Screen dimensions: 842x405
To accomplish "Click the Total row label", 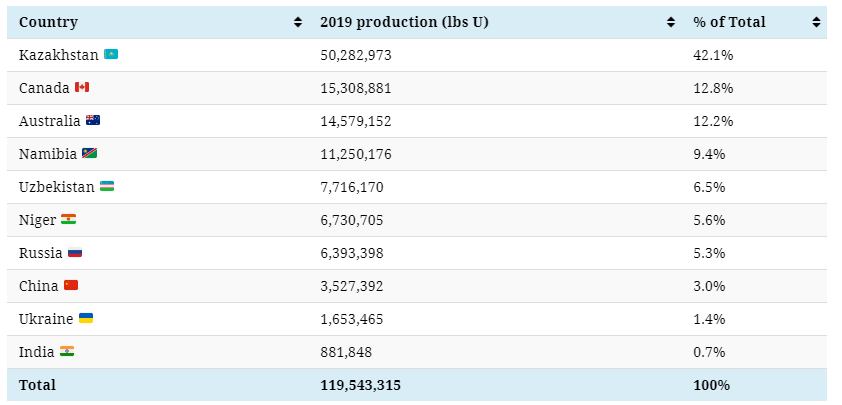I will (37, 385).
